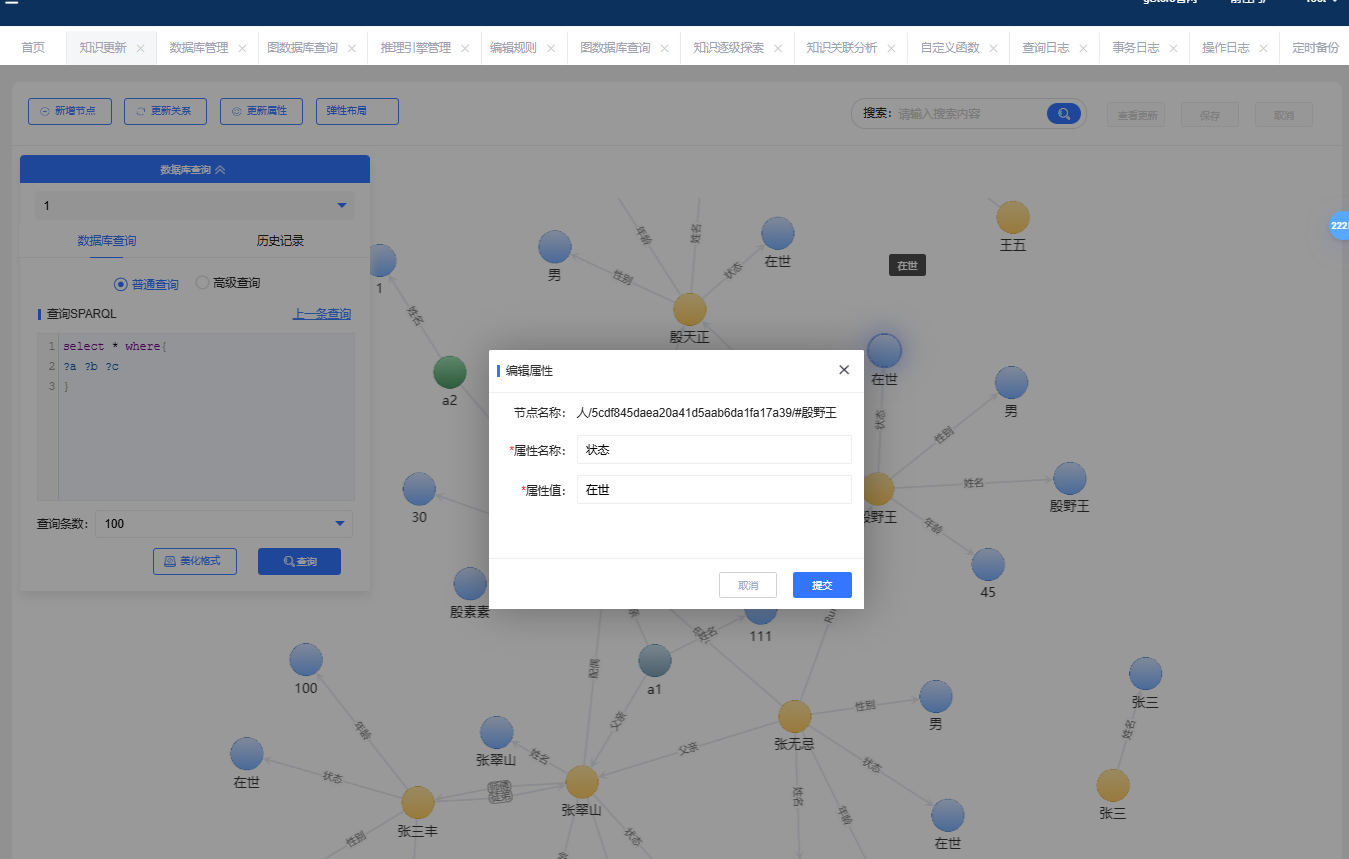Viewport: 1349px width, 859px height.
Task: Expand the 查询条数 dropdown set to 100
Action: tap(223, 524)
